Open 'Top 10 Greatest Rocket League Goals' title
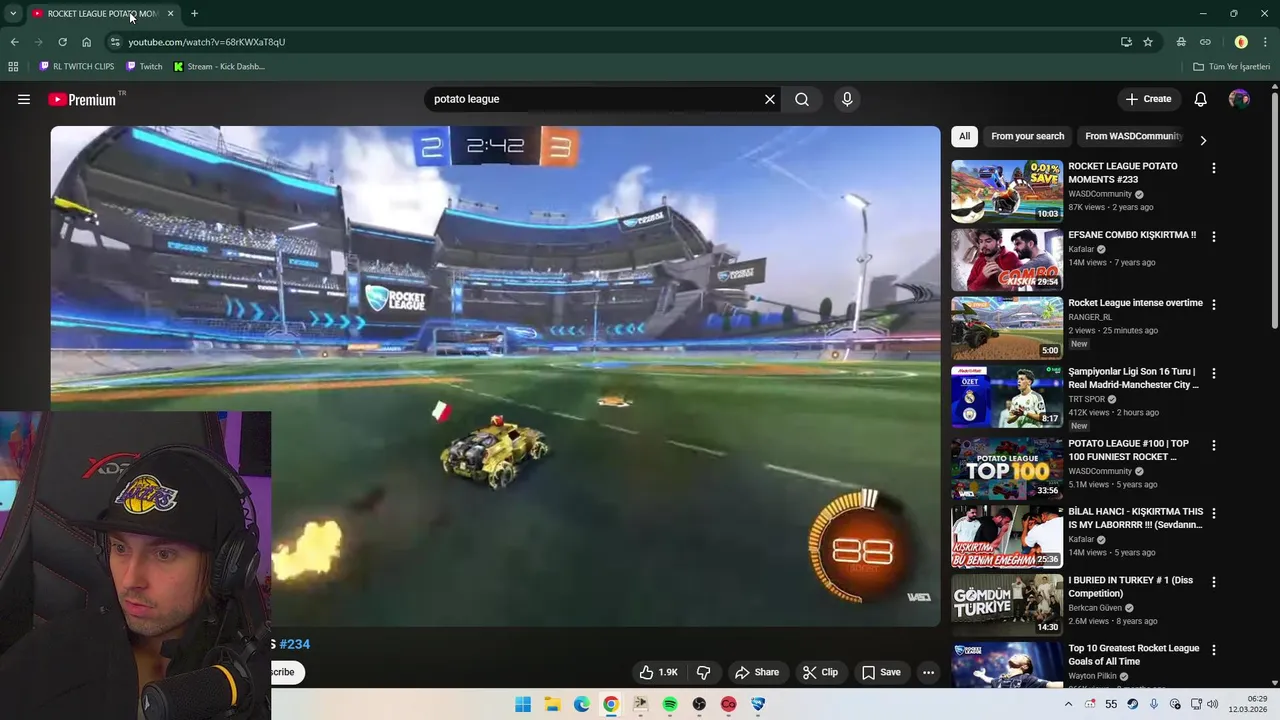The height and width of the screenshot is (720, 1280). [1134, 655]
